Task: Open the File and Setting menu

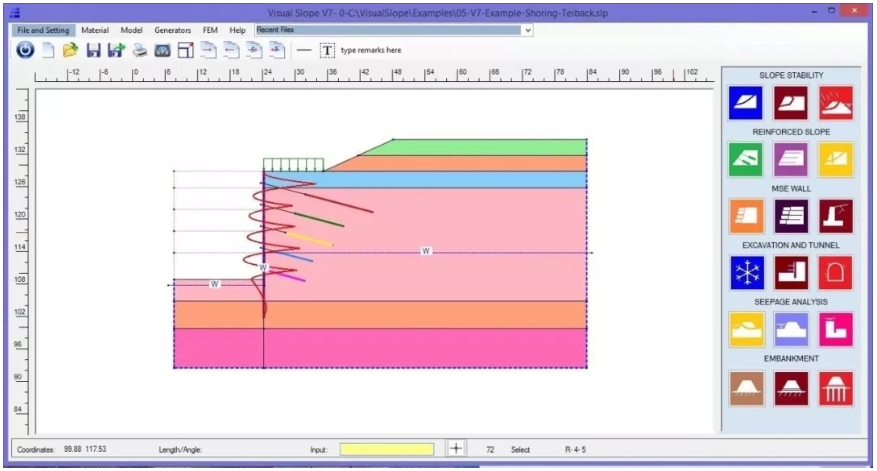Action: (x=43, y=31)
